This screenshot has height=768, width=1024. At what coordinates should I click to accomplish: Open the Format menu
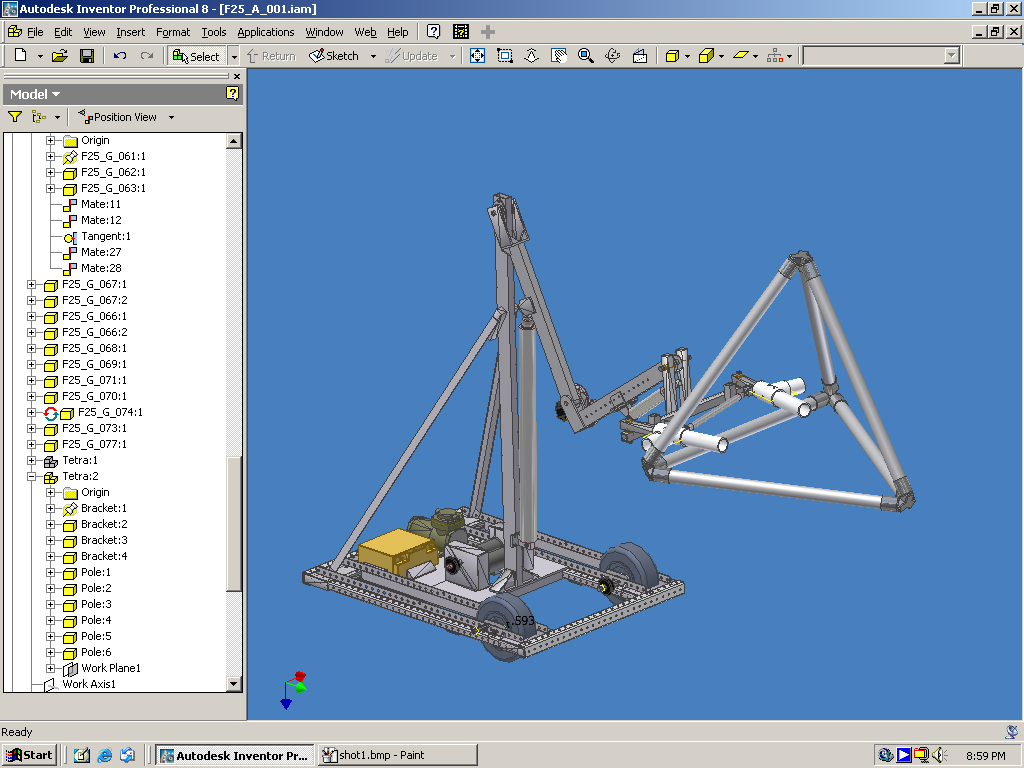point(173,32)
